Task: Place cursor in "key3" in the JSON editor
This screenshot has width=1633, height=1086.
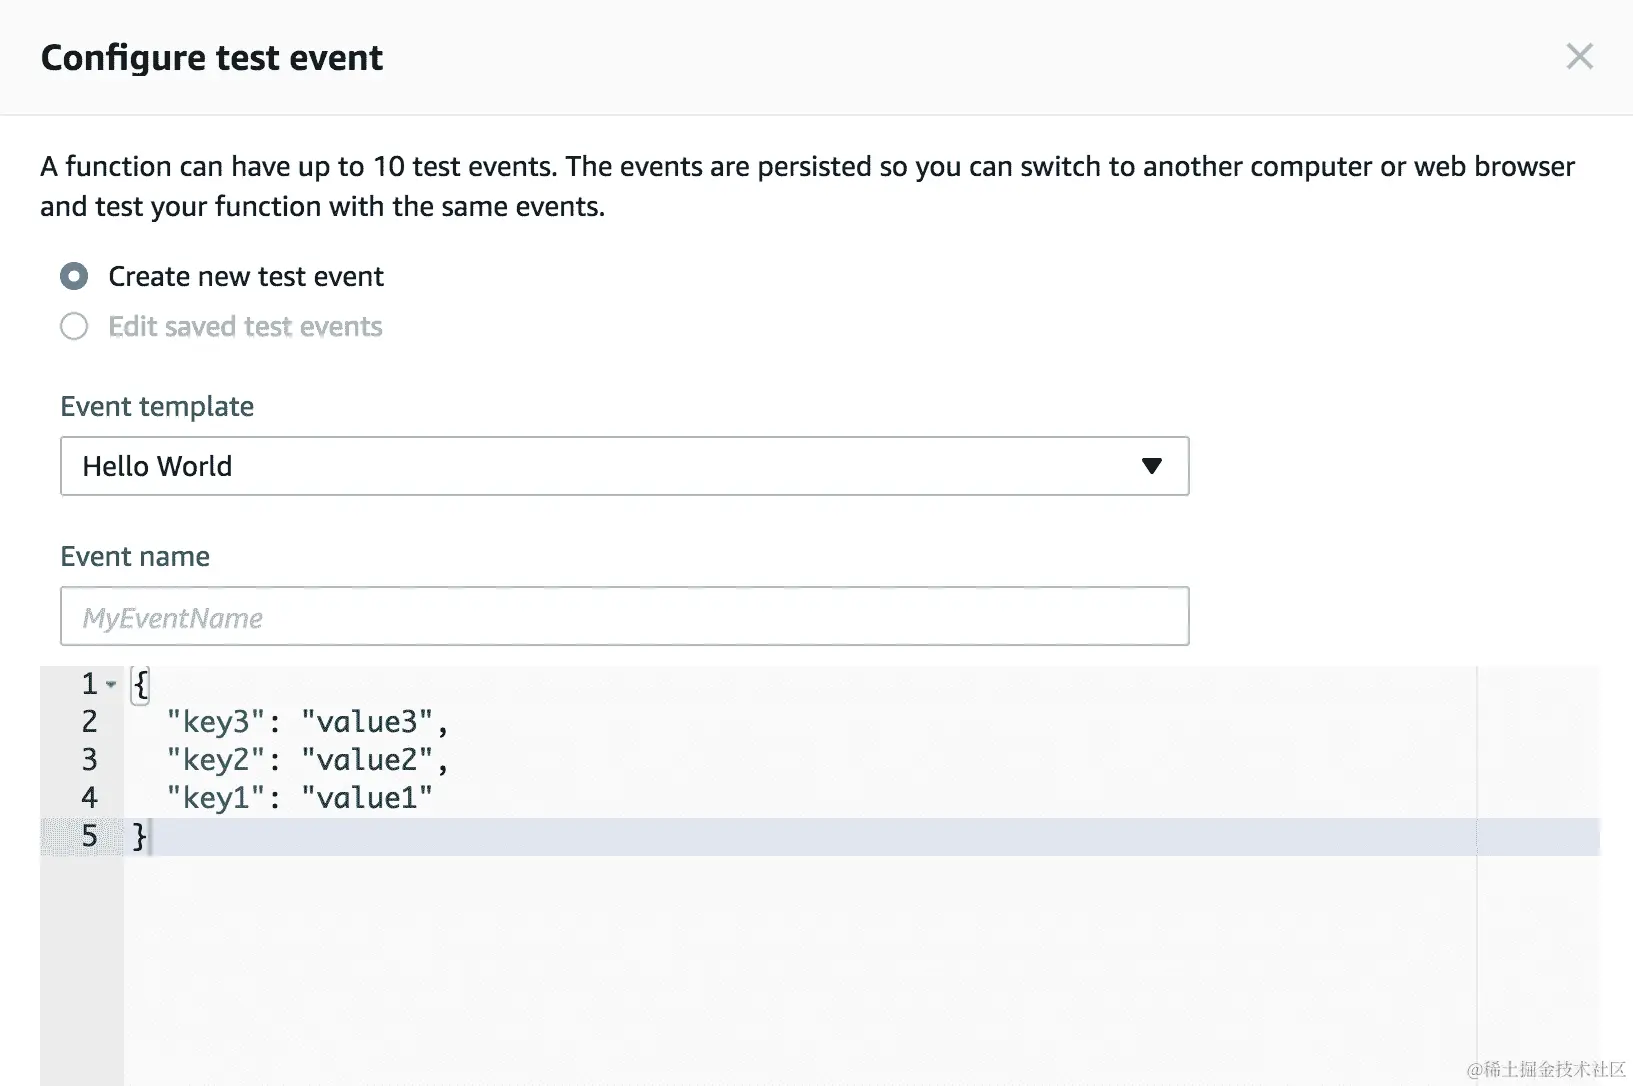Action: (216, 722)
